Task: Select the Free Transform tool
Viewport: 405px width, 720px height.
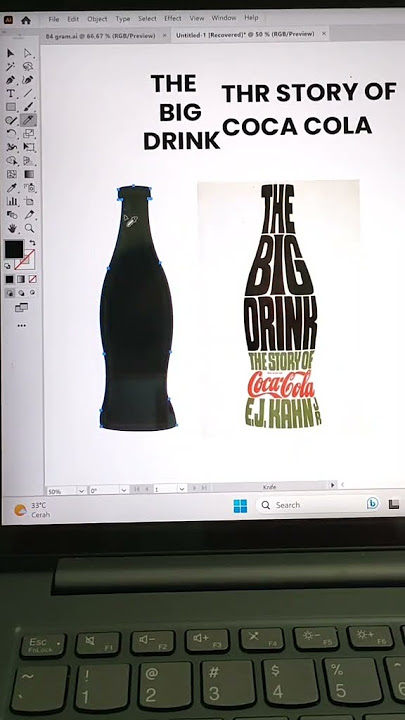Action: (29, 147)
